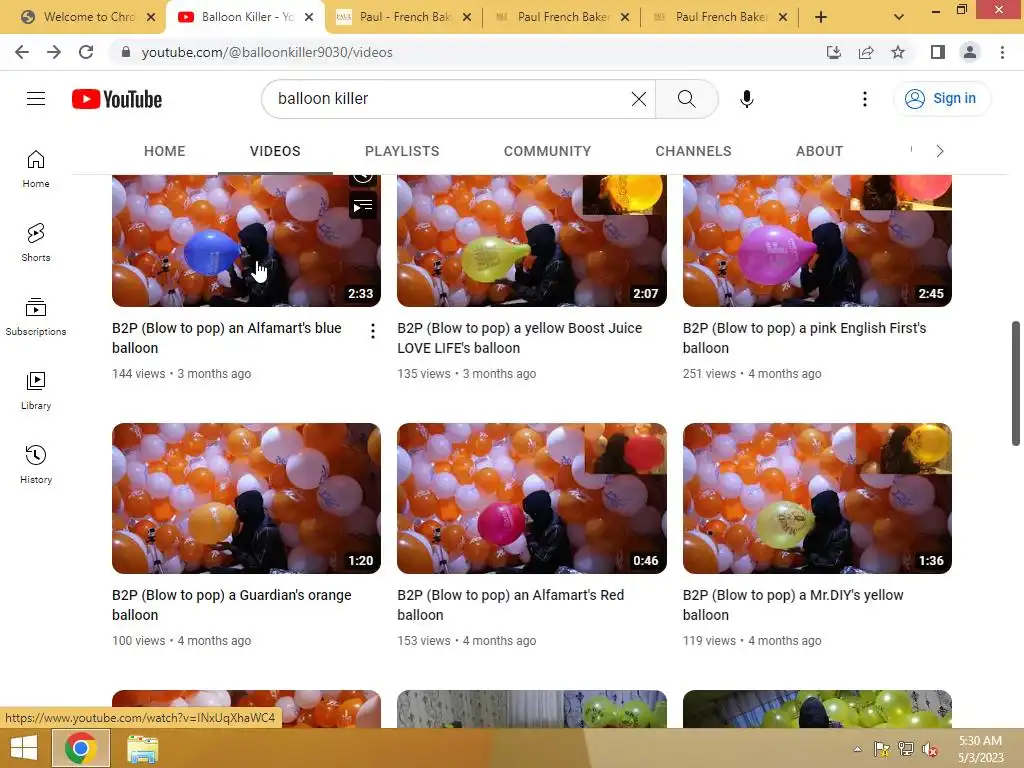Image resolution: width=1024 pixels, height=768 pixels.
Task: Open the CHANNELS tab
Action: coord(694,151)
